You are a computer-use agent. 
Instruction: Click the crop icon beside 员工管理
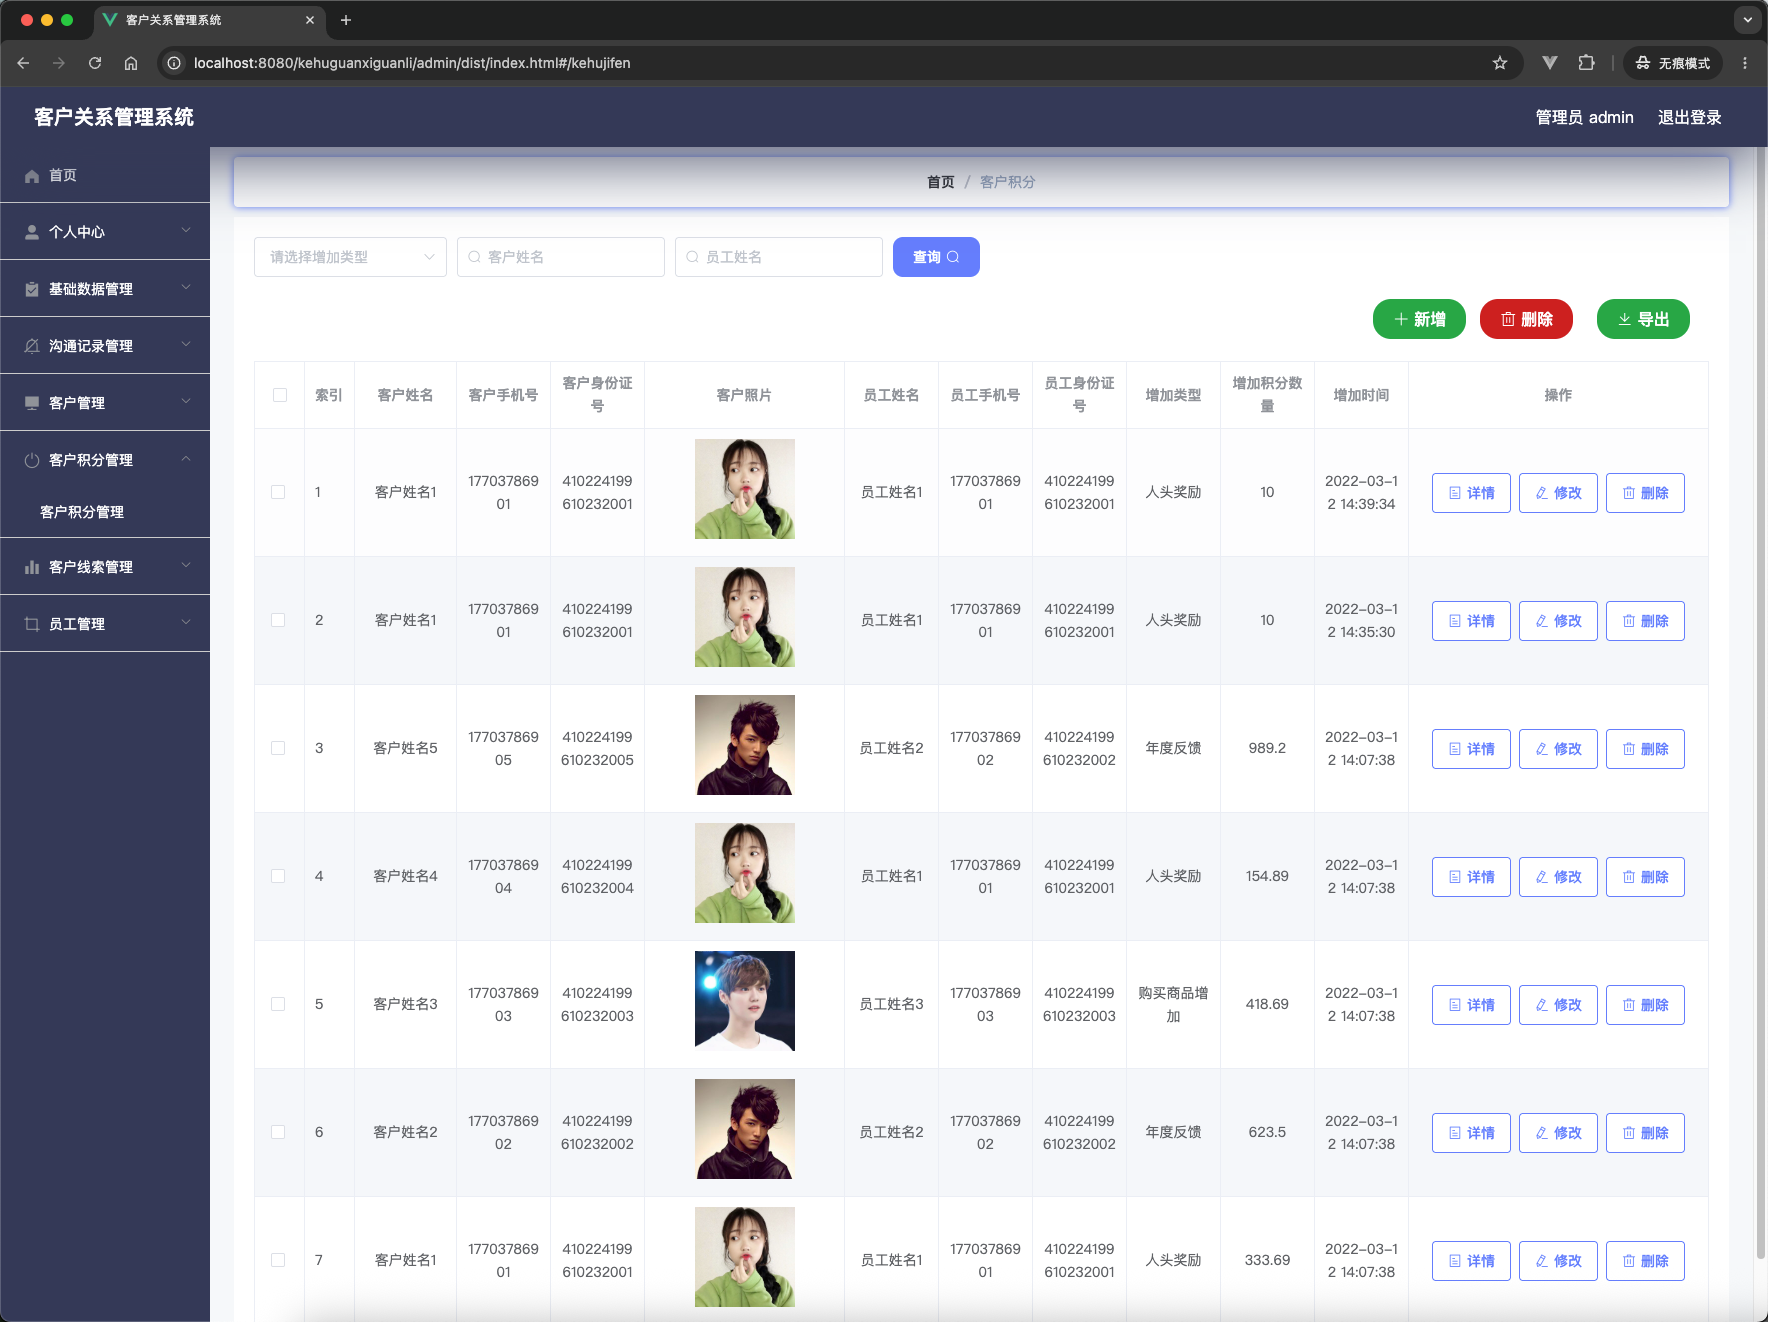32,624
